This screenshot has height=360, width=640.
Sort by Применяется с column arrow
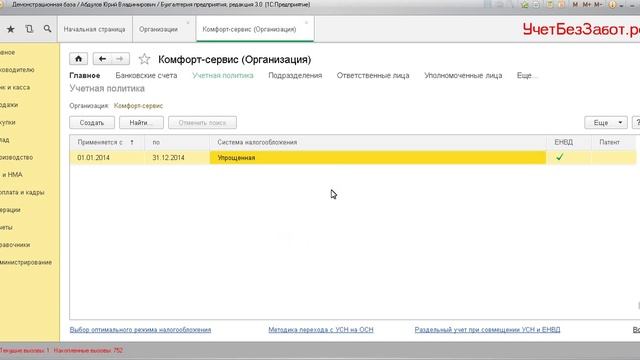132,142
